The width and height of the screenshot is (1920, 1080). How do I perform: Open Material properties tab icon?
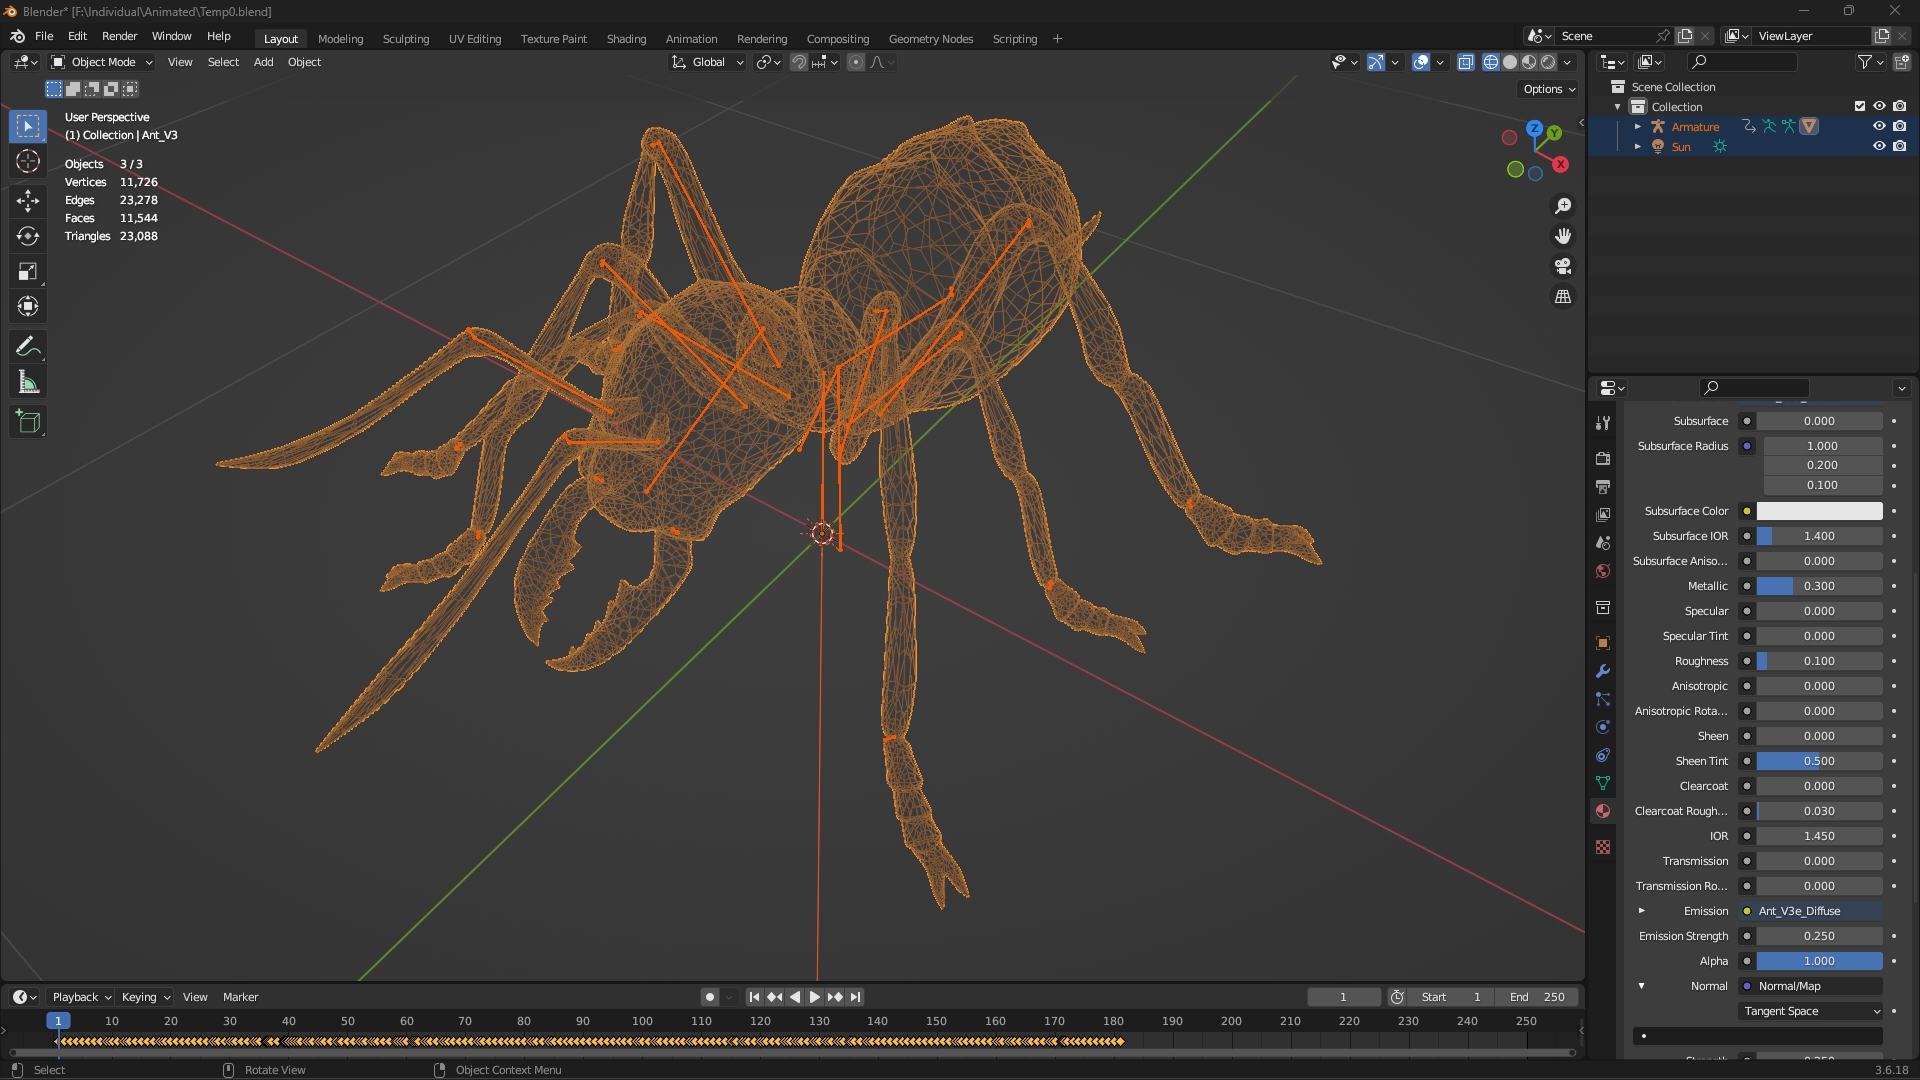1603,811
